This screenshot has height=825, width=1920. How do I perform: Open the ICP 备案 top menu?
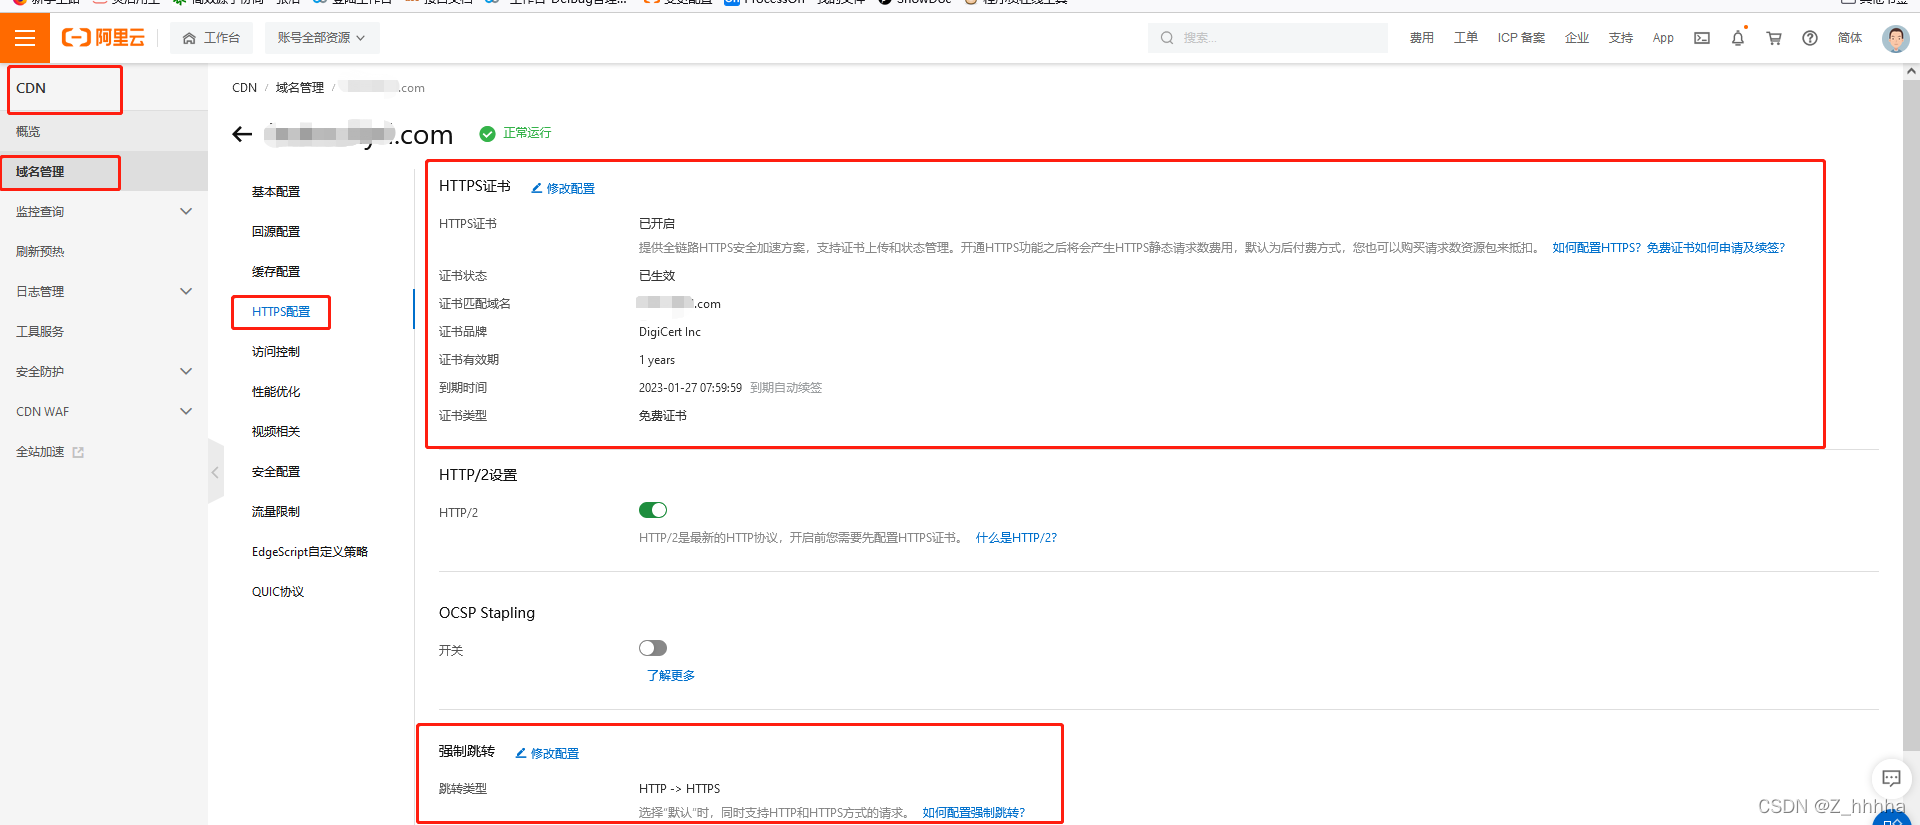(1521, 38)
